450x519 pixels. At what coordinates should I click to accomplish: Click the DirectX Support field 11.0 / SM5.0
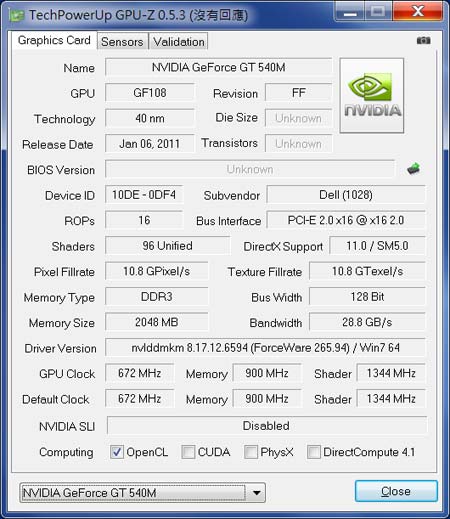tap(377, 246)
